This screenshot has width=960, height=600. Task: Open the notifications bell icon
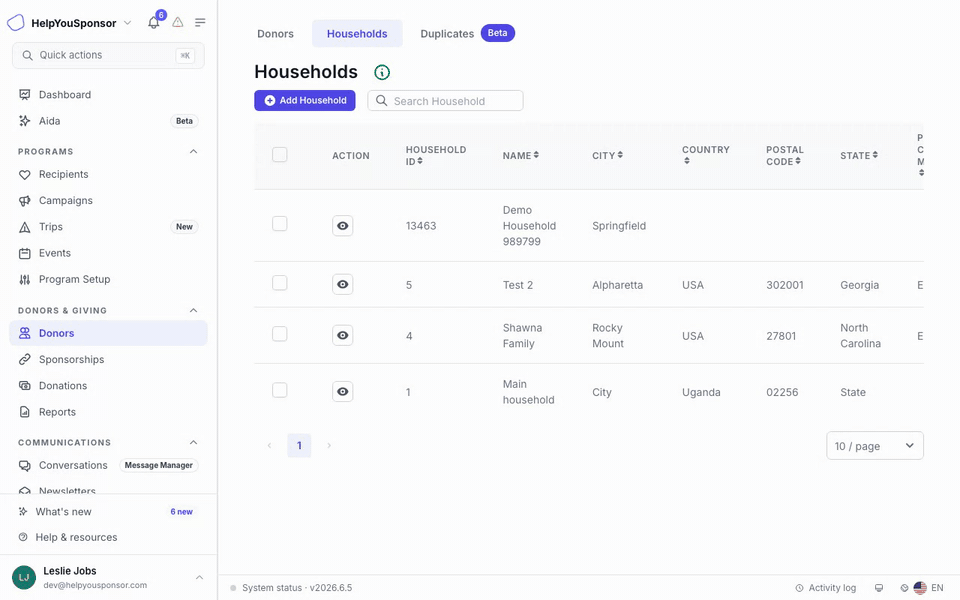pyautogui.click(x=154, y=23)
